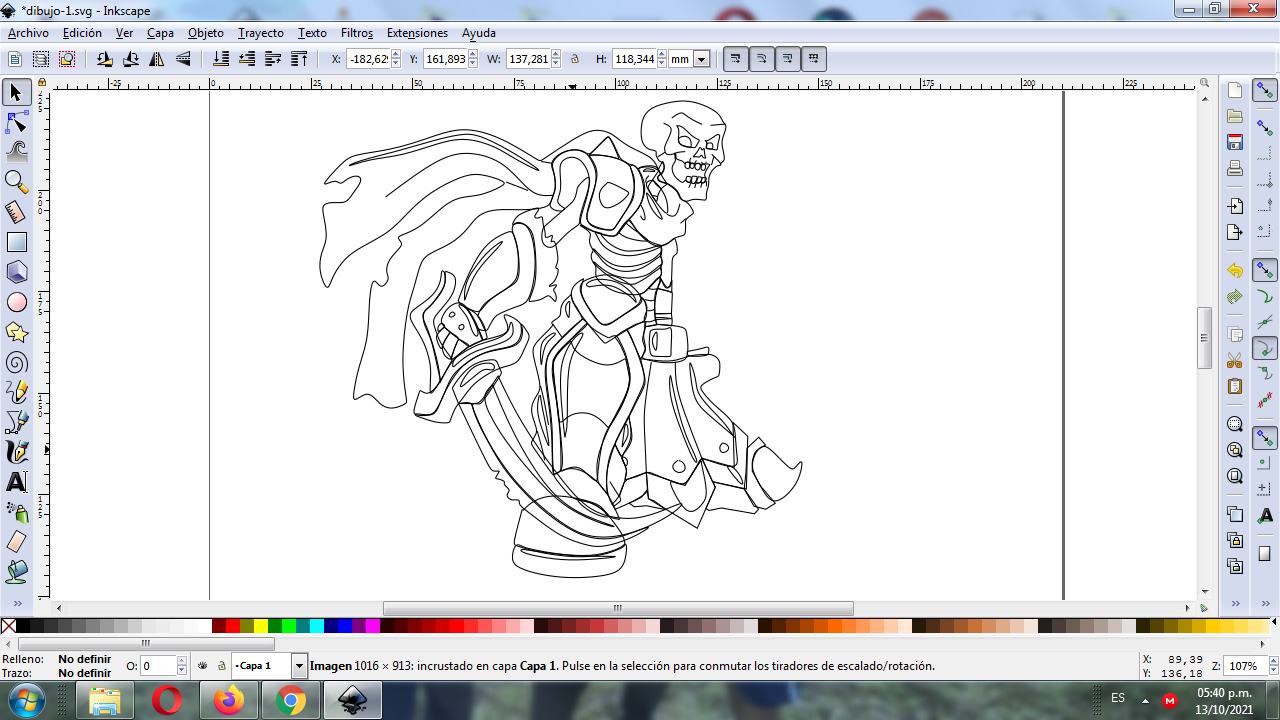Click Lower selection to bottom icon
The image size is (1280, 720).
220,59
